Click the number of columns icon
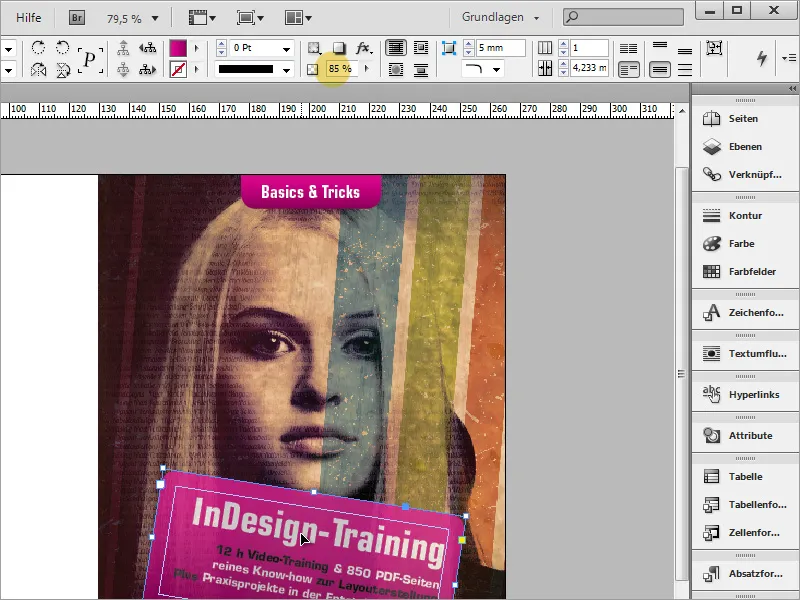Viewport: 800px width, 600px height. click(545, 48)
